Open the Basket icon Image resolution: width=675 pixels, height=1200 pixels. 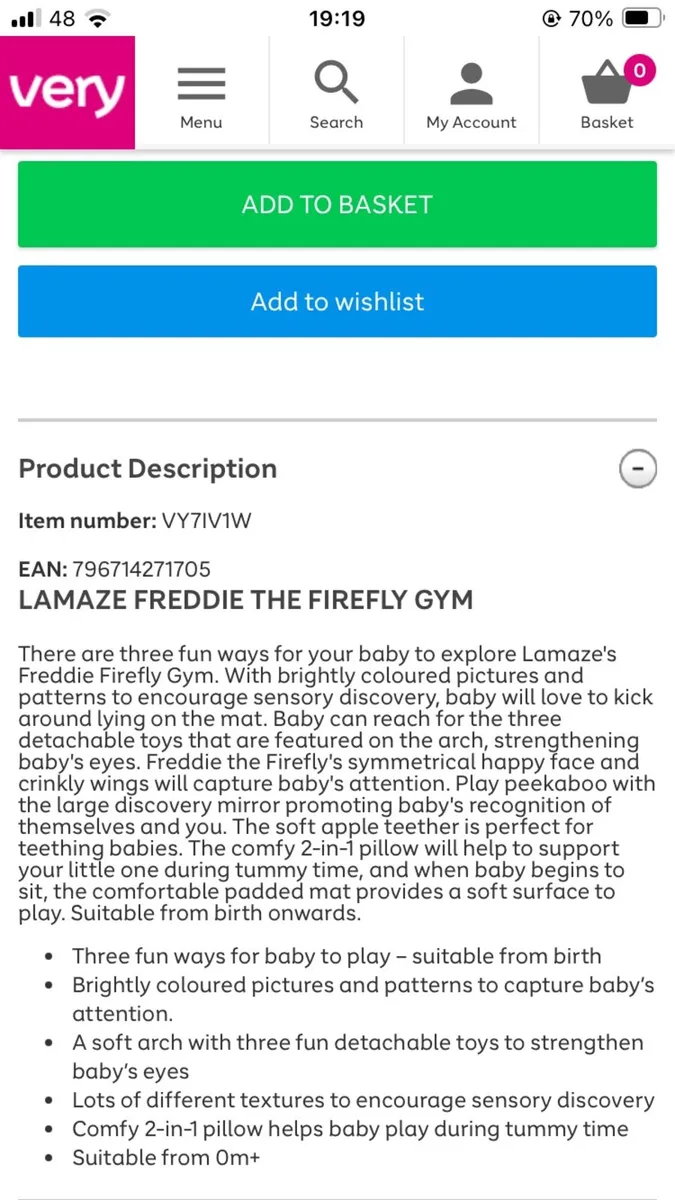(x=607, y=85)
